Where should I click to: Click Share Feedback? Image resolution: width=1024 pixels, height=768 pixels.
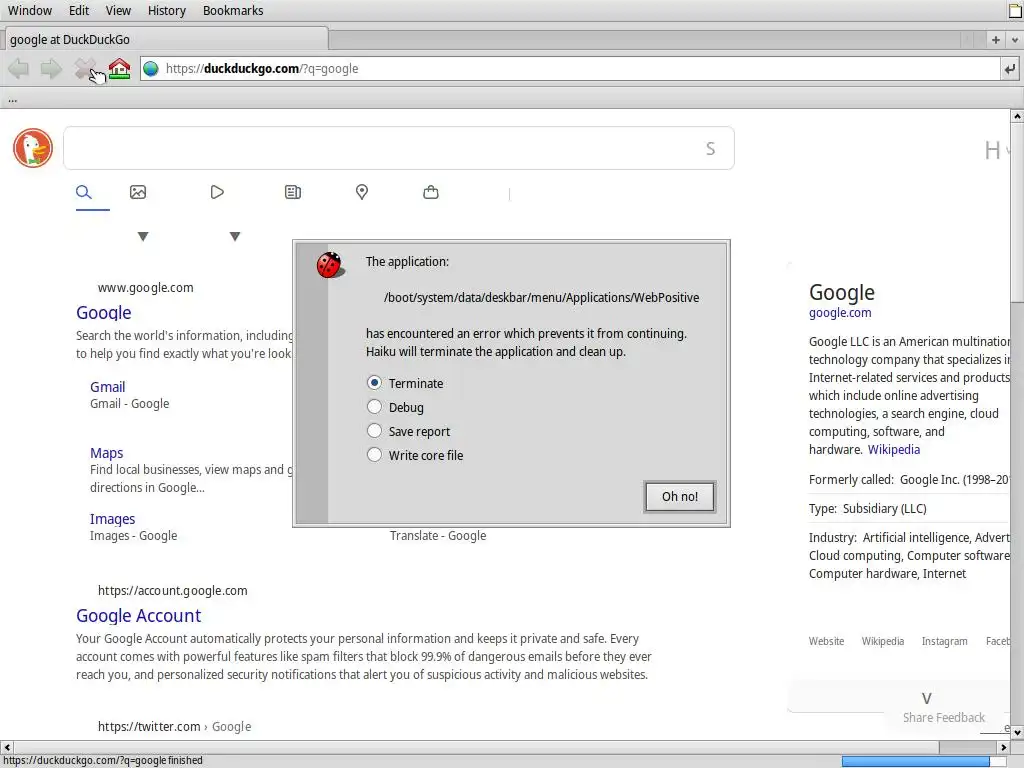944,718
